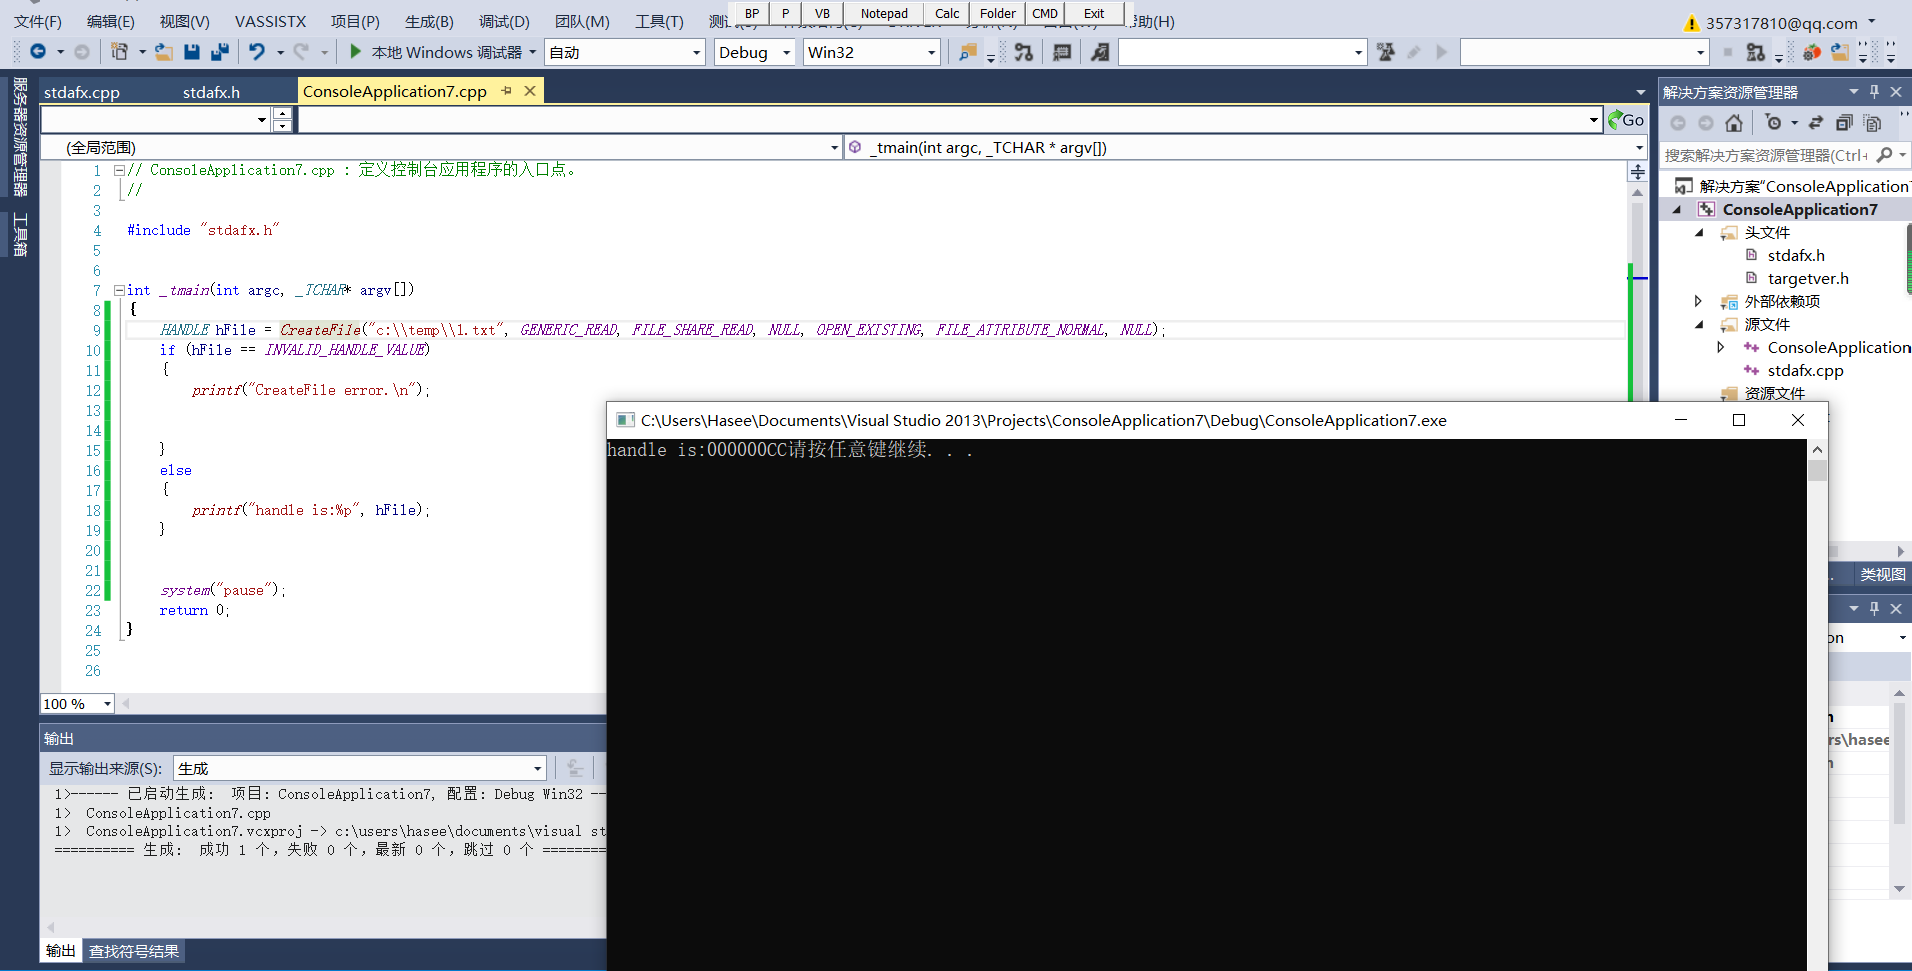
Task: Click the CMD button in floating toolbar
Action: coord(1045,13)
